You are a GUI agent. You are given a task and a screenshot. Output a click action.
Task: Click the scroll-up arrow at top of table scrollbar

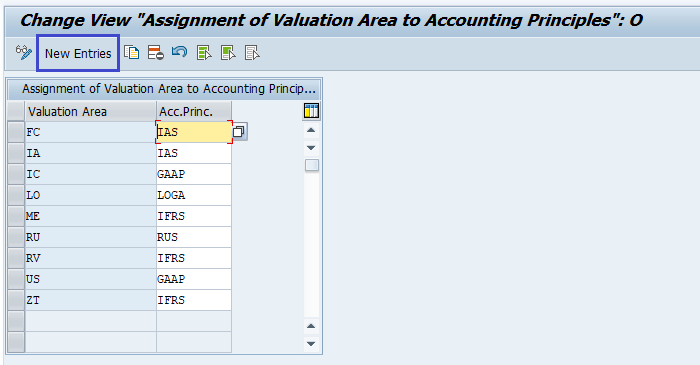point(311,130)
